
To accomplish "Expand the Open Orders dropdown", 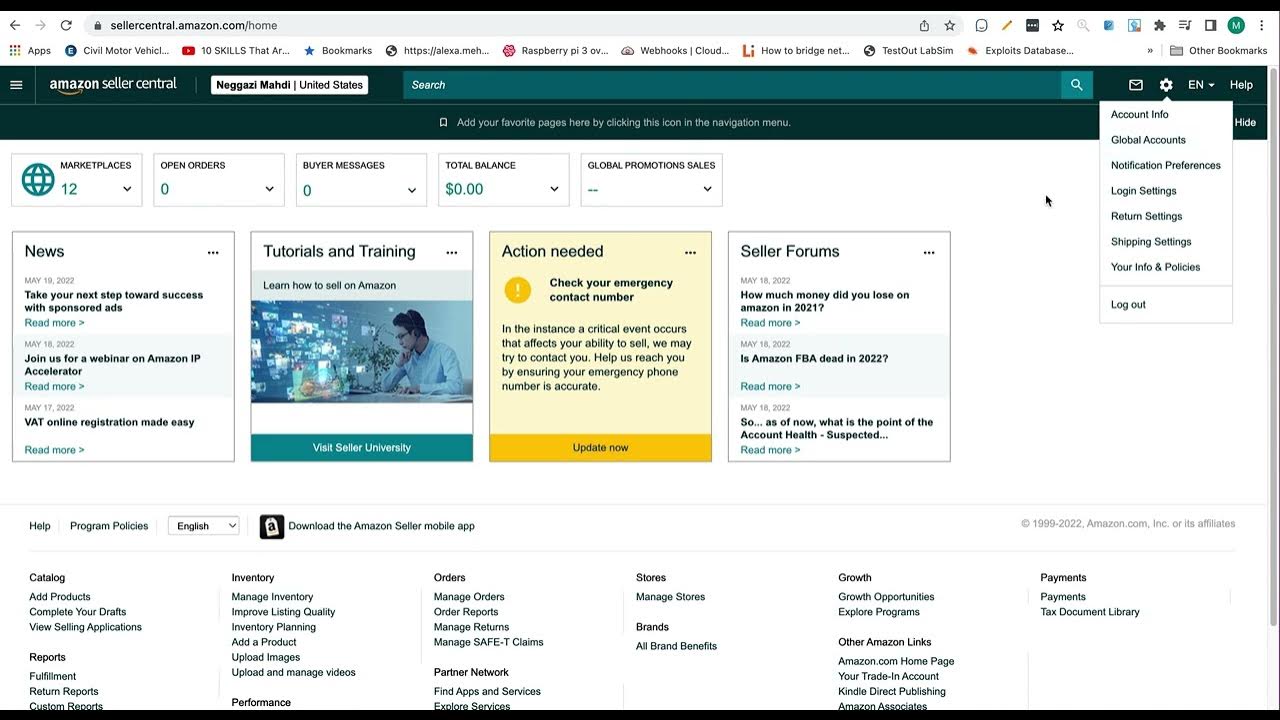I will (x=269, y=189).
